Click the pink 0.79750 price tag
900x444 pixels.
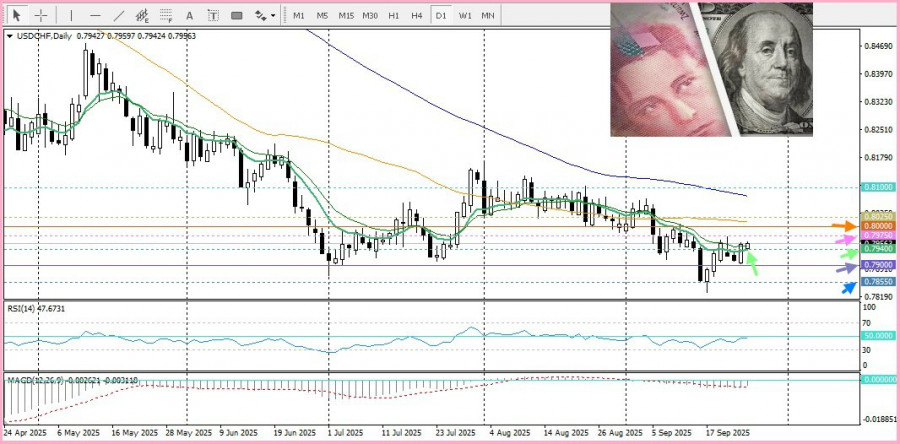click(878, 236)
